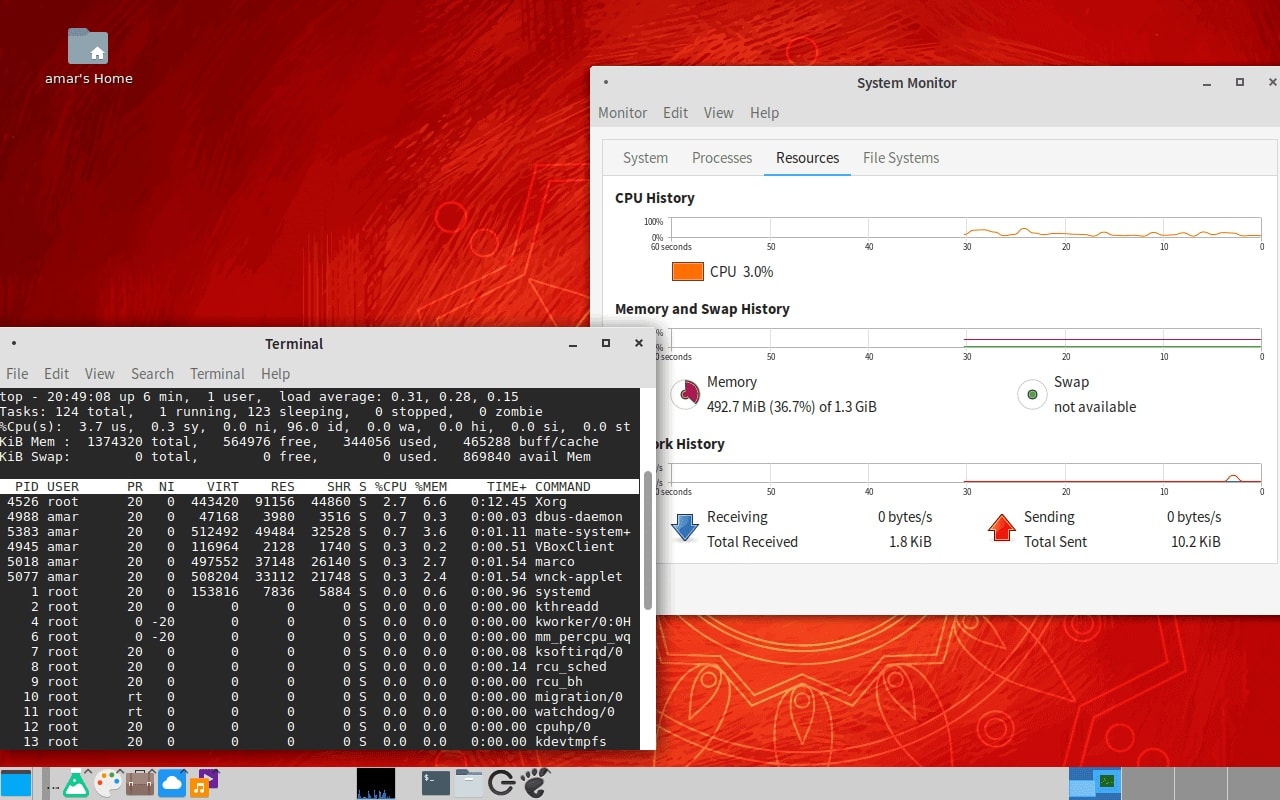Image resolution: width=1280 pixels, height=800 pixels.
Task: Click the VBoxClient process row in top
Action: pyautogui.click(x=320, y=547)
